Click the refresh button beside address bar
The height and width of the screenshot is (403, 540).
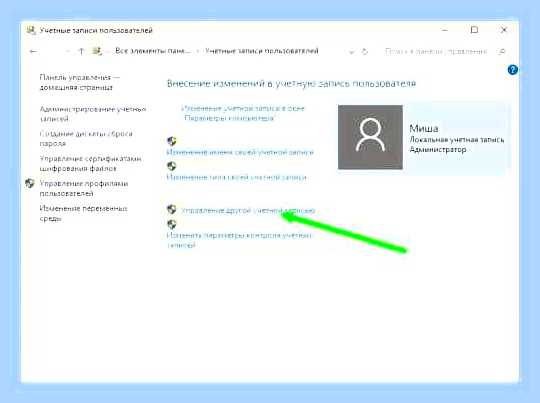(x=364, y=52)
